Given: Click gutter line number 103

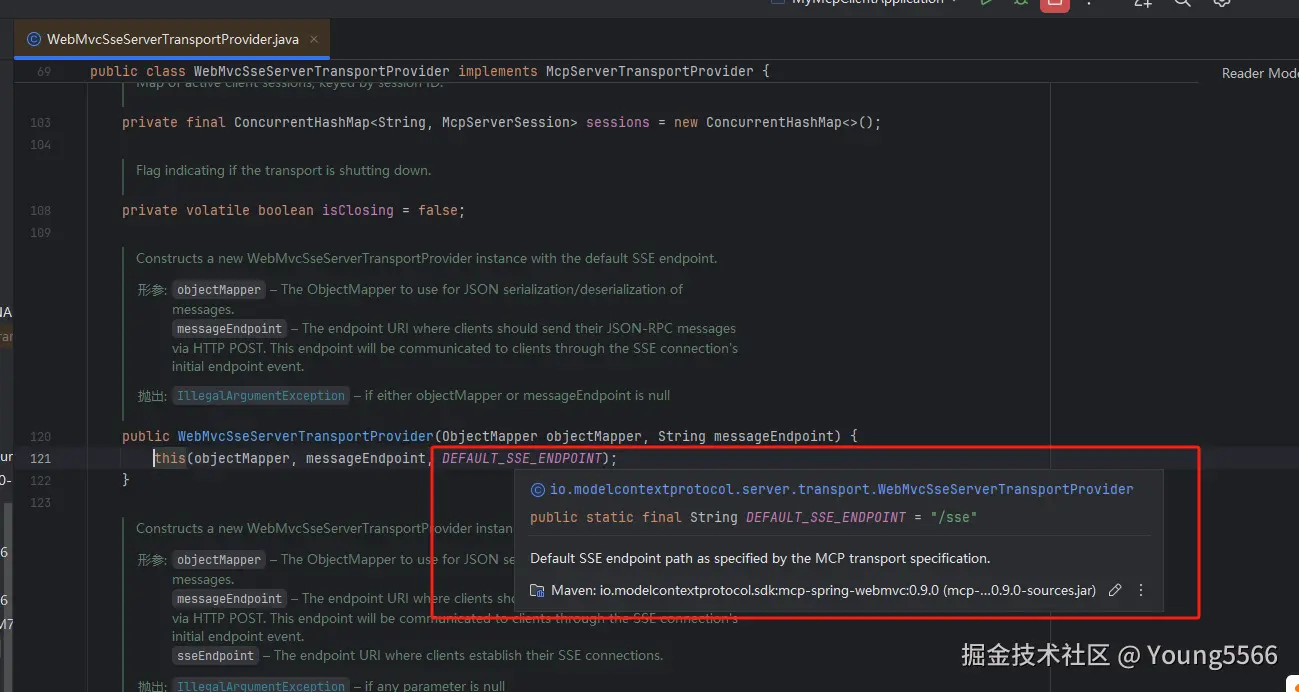Looking at the screenshot, I should [x=40, y=122].
